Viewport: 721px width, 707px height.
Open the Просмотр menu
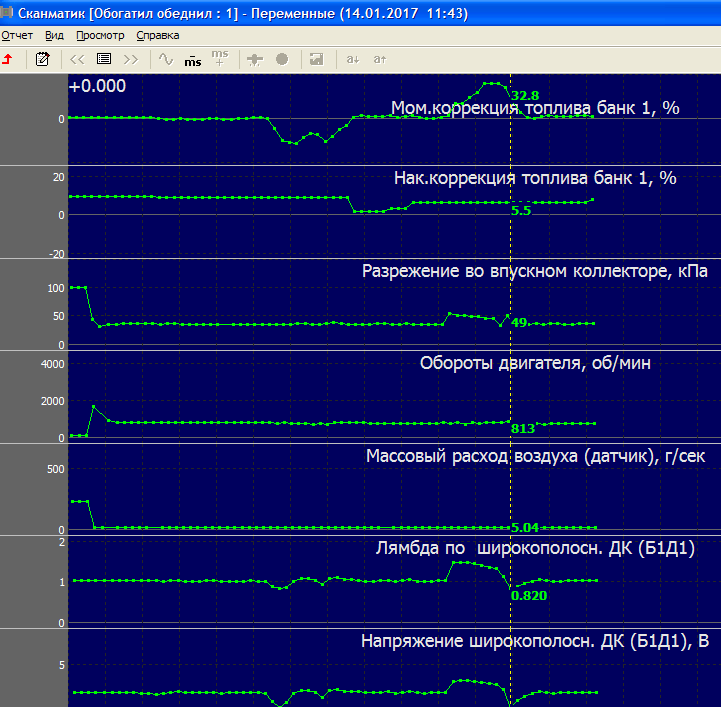pyautogui.click(x=100, y=35)
